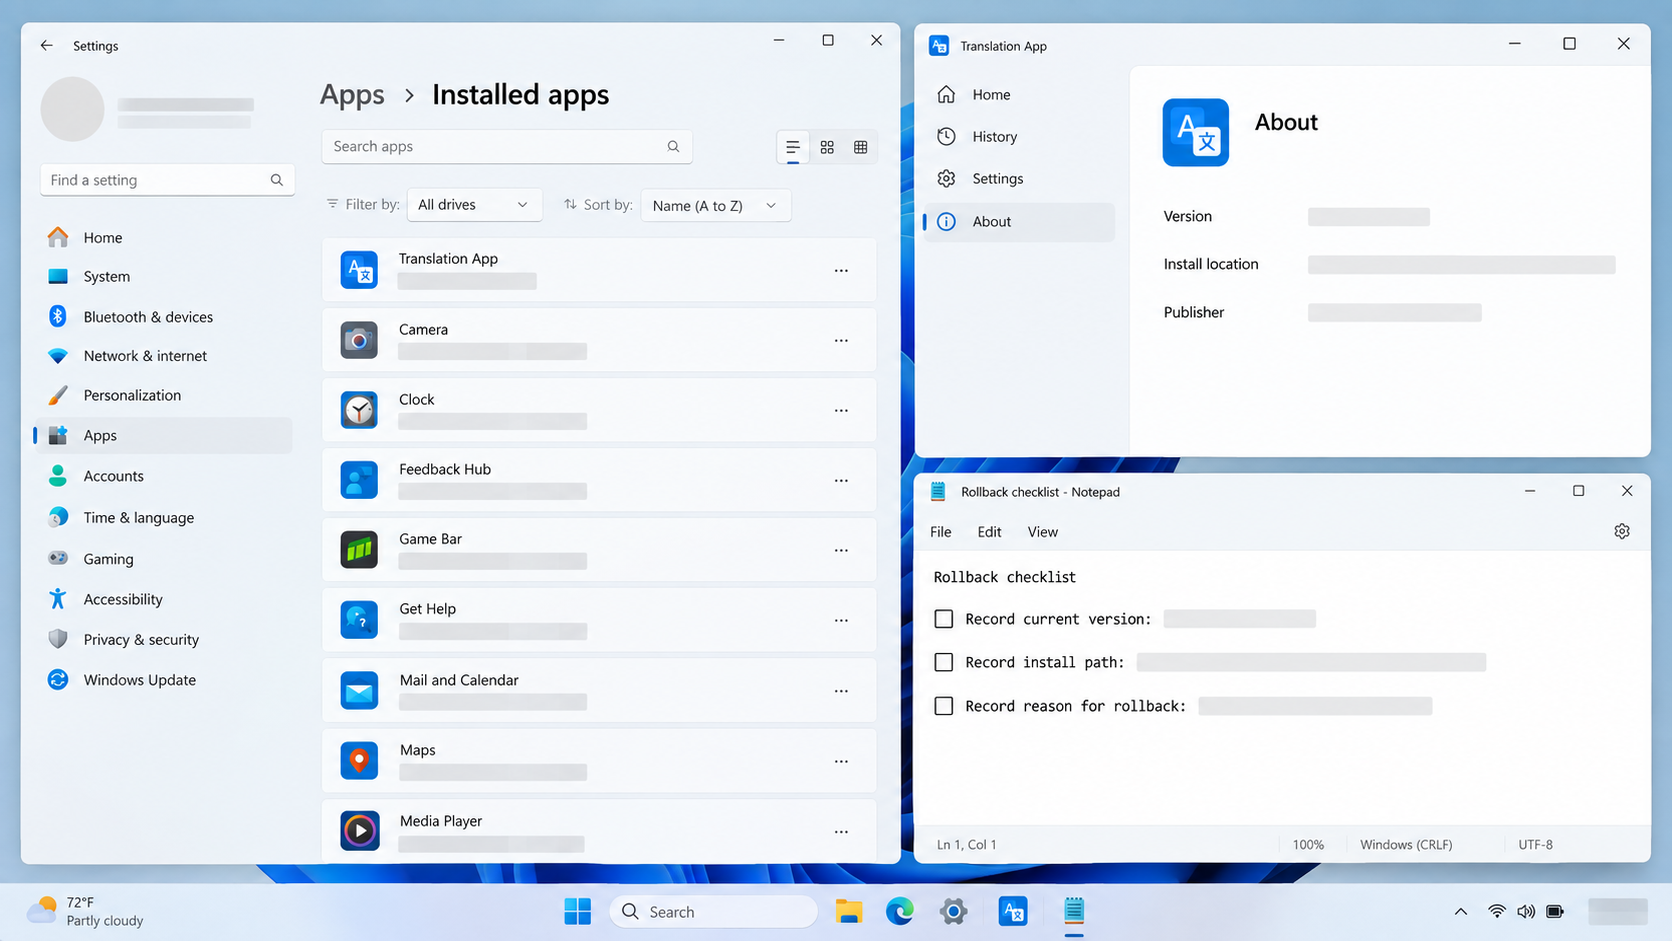The width and height of the screenshot is (1672, 941).
Task: Click the Find a setting field
Action: (167, 180)
